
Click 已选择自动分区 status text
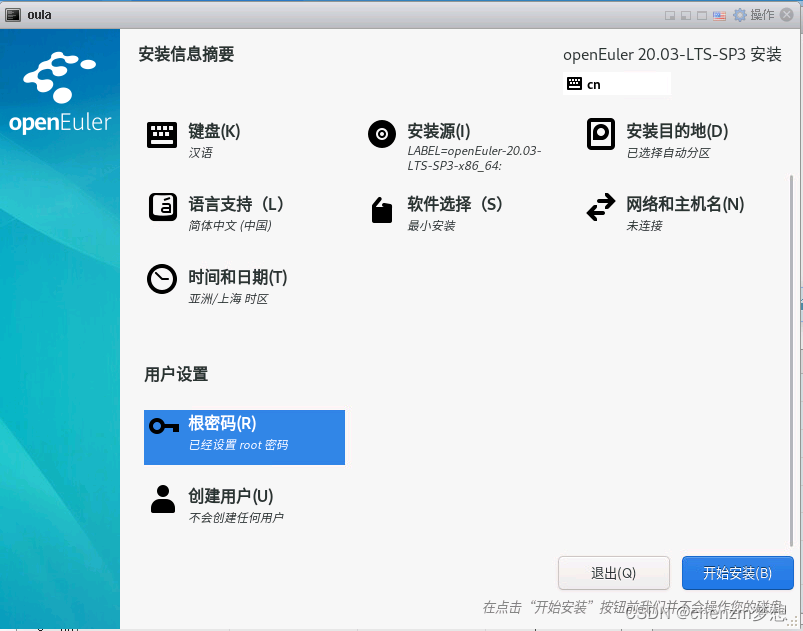pyautogui.click(x=668, y=153)
